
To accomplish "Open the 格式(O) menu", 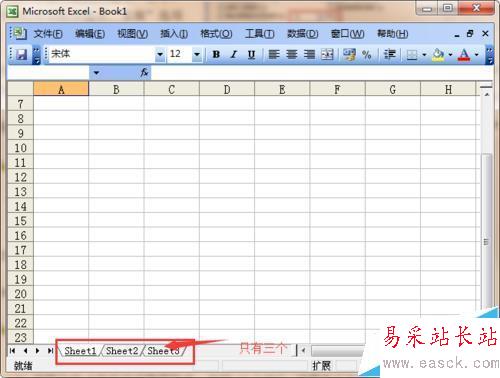I will pyautogui.click(x=216, y=34).
